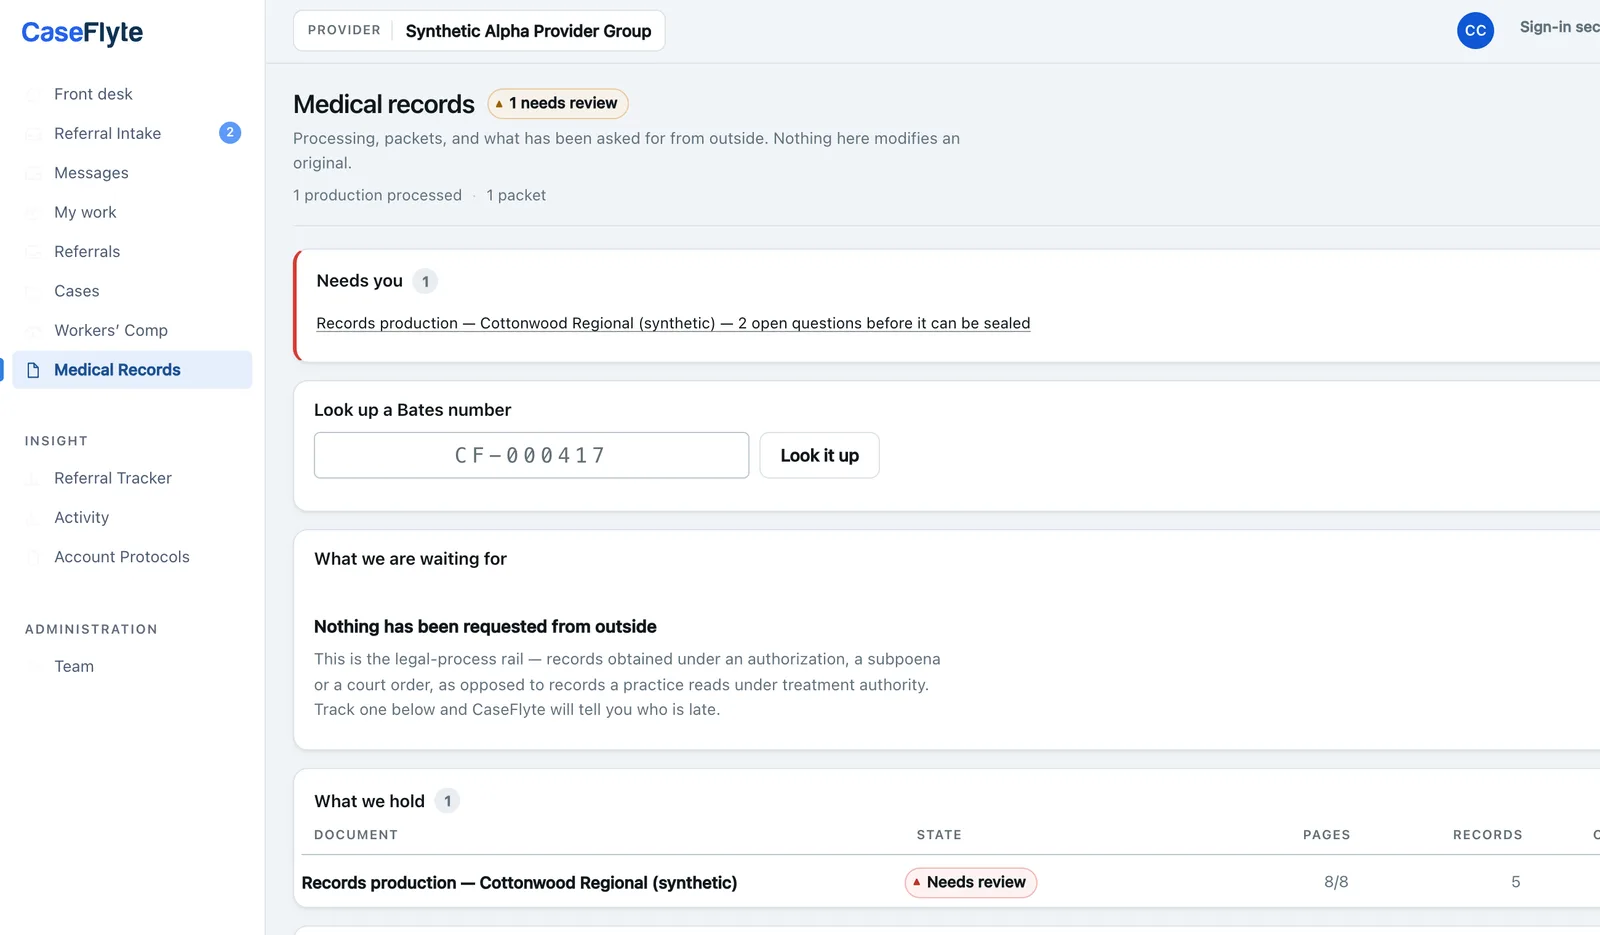Click the Referral Intake badge showing 2
This screenshot has width=1600, height=935.
pos(230,132)
